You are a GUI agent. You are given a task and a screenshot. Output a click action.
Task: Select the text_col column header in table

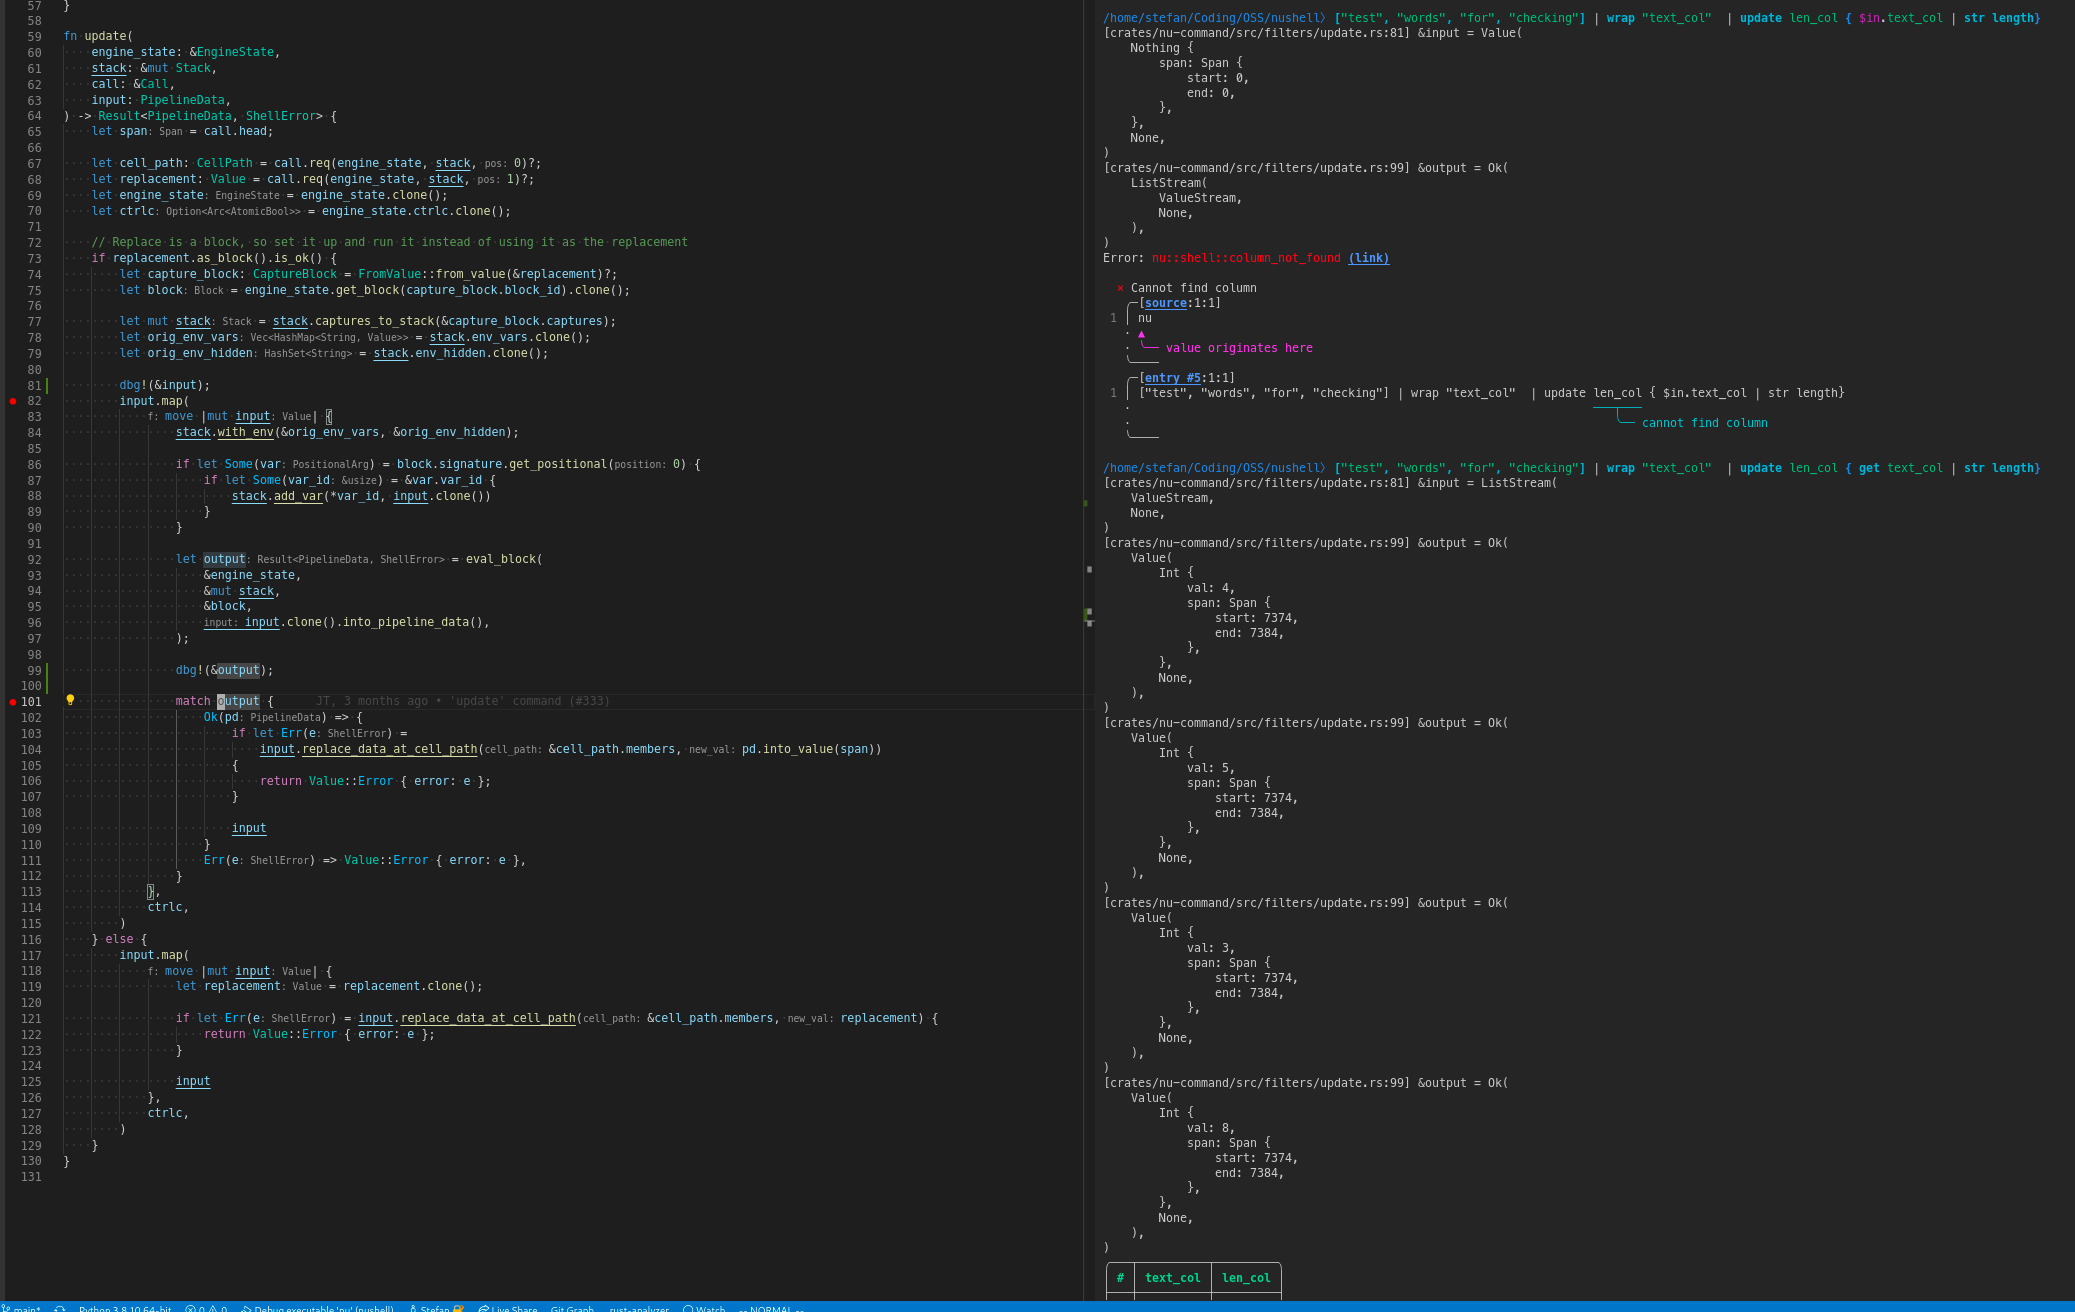coord(1172,1277)
